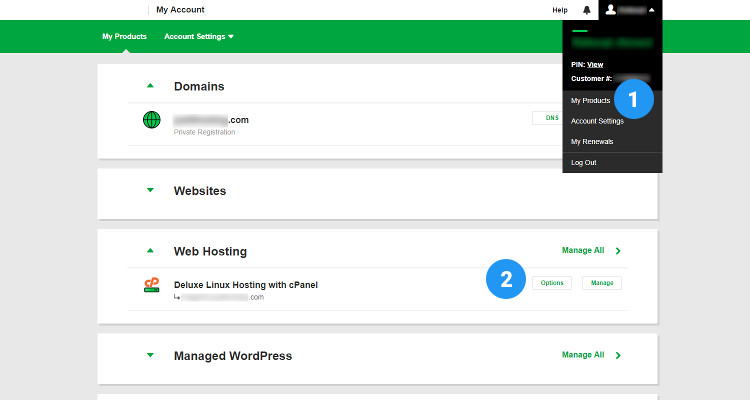
Task: Click the Private Registration label
Action: (x=204, y=132)
